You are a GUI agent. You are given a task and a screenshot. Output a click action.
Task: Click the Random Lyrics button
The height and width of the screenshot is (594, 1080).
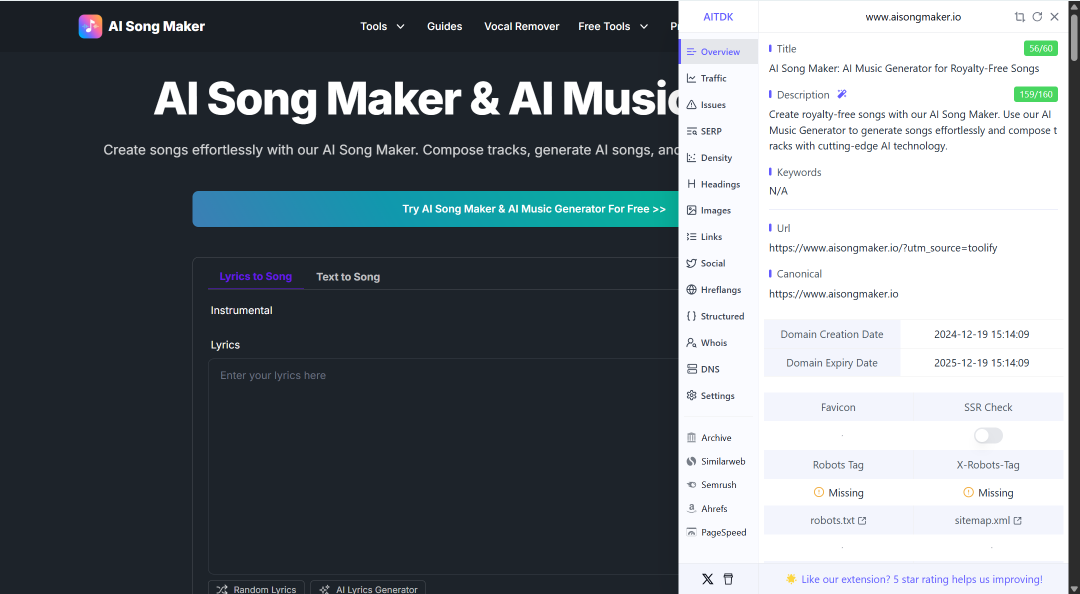pyautogui.click(x=256, y=589)
